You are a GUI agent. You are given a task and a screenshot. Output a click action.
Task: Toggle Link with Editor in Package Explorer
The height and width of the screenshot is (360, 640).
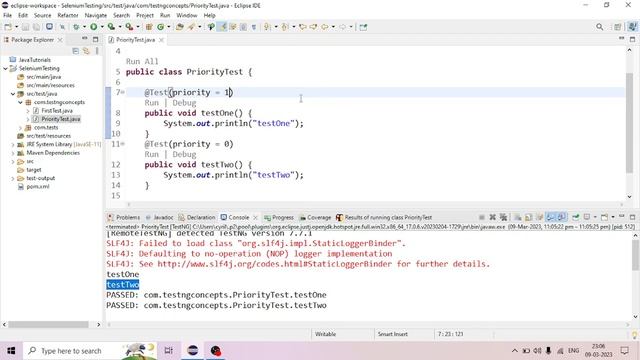(x=86, y=51)
